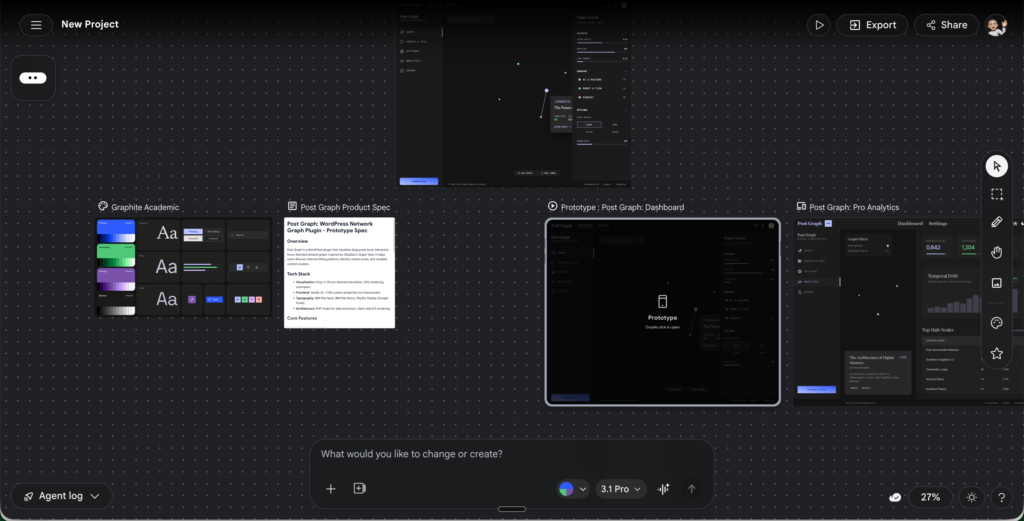Click the star favorites icon in toolbar
This screenshot has width=1024, height=521.
click(x=996, y=353)
